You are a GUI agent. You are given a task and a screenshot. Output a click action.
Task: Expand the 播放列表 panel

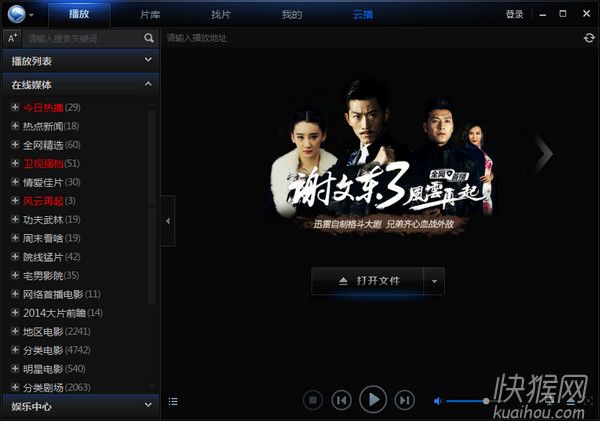[x=81, y=60]
